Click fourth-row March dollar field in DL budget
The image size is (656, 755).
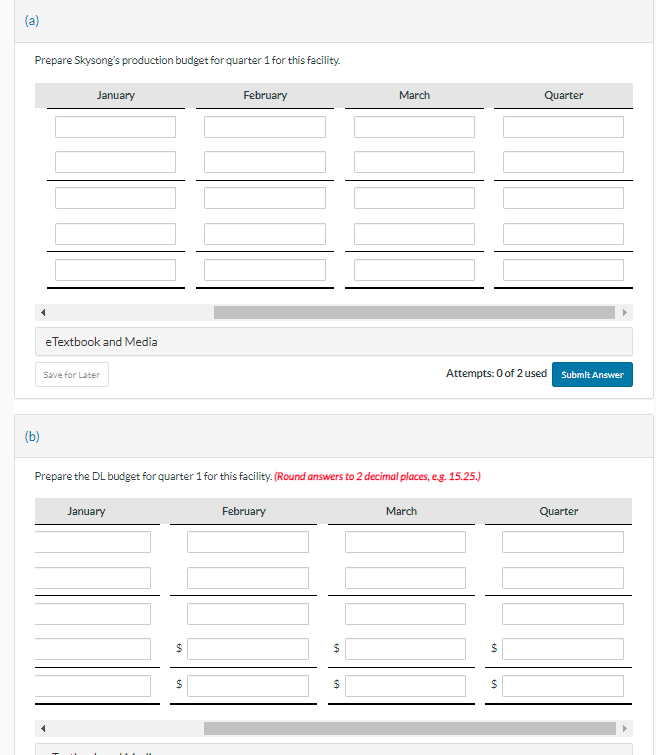click(x=405, y=649)
